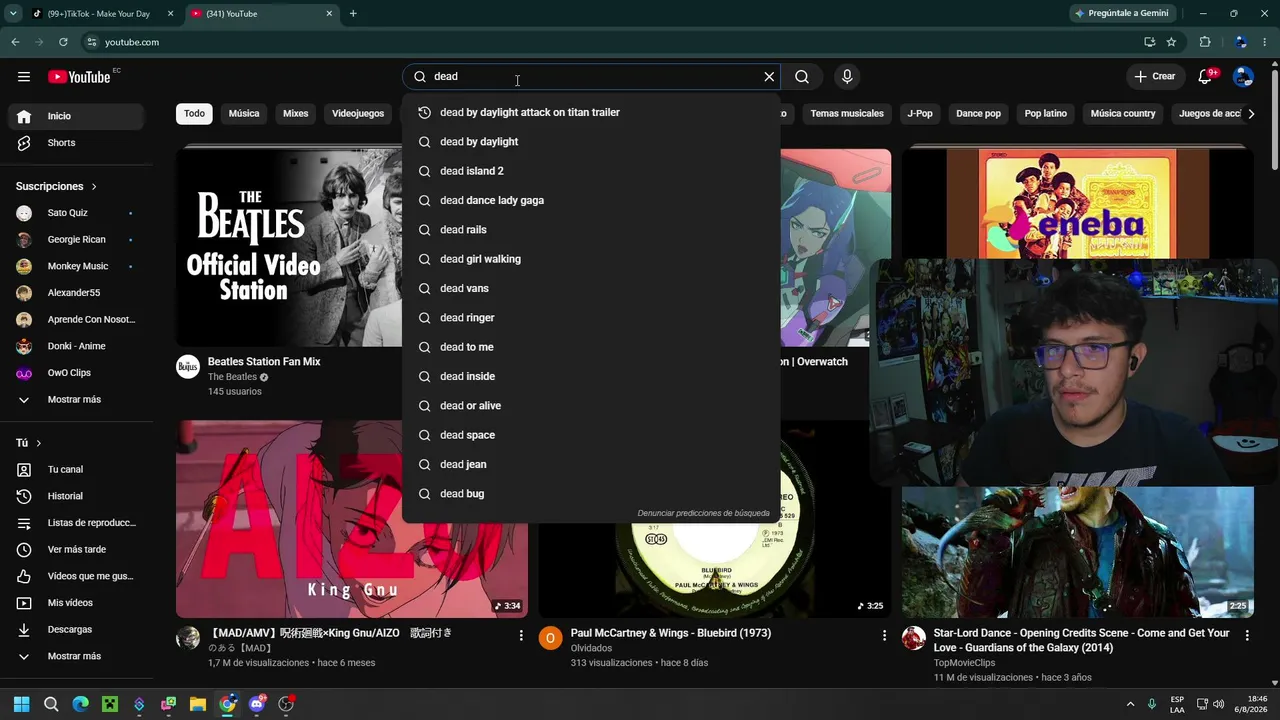1280x720 pixels.
Task: Open the Beatles Official Video Station thumbnail
Action: [289, 247]
